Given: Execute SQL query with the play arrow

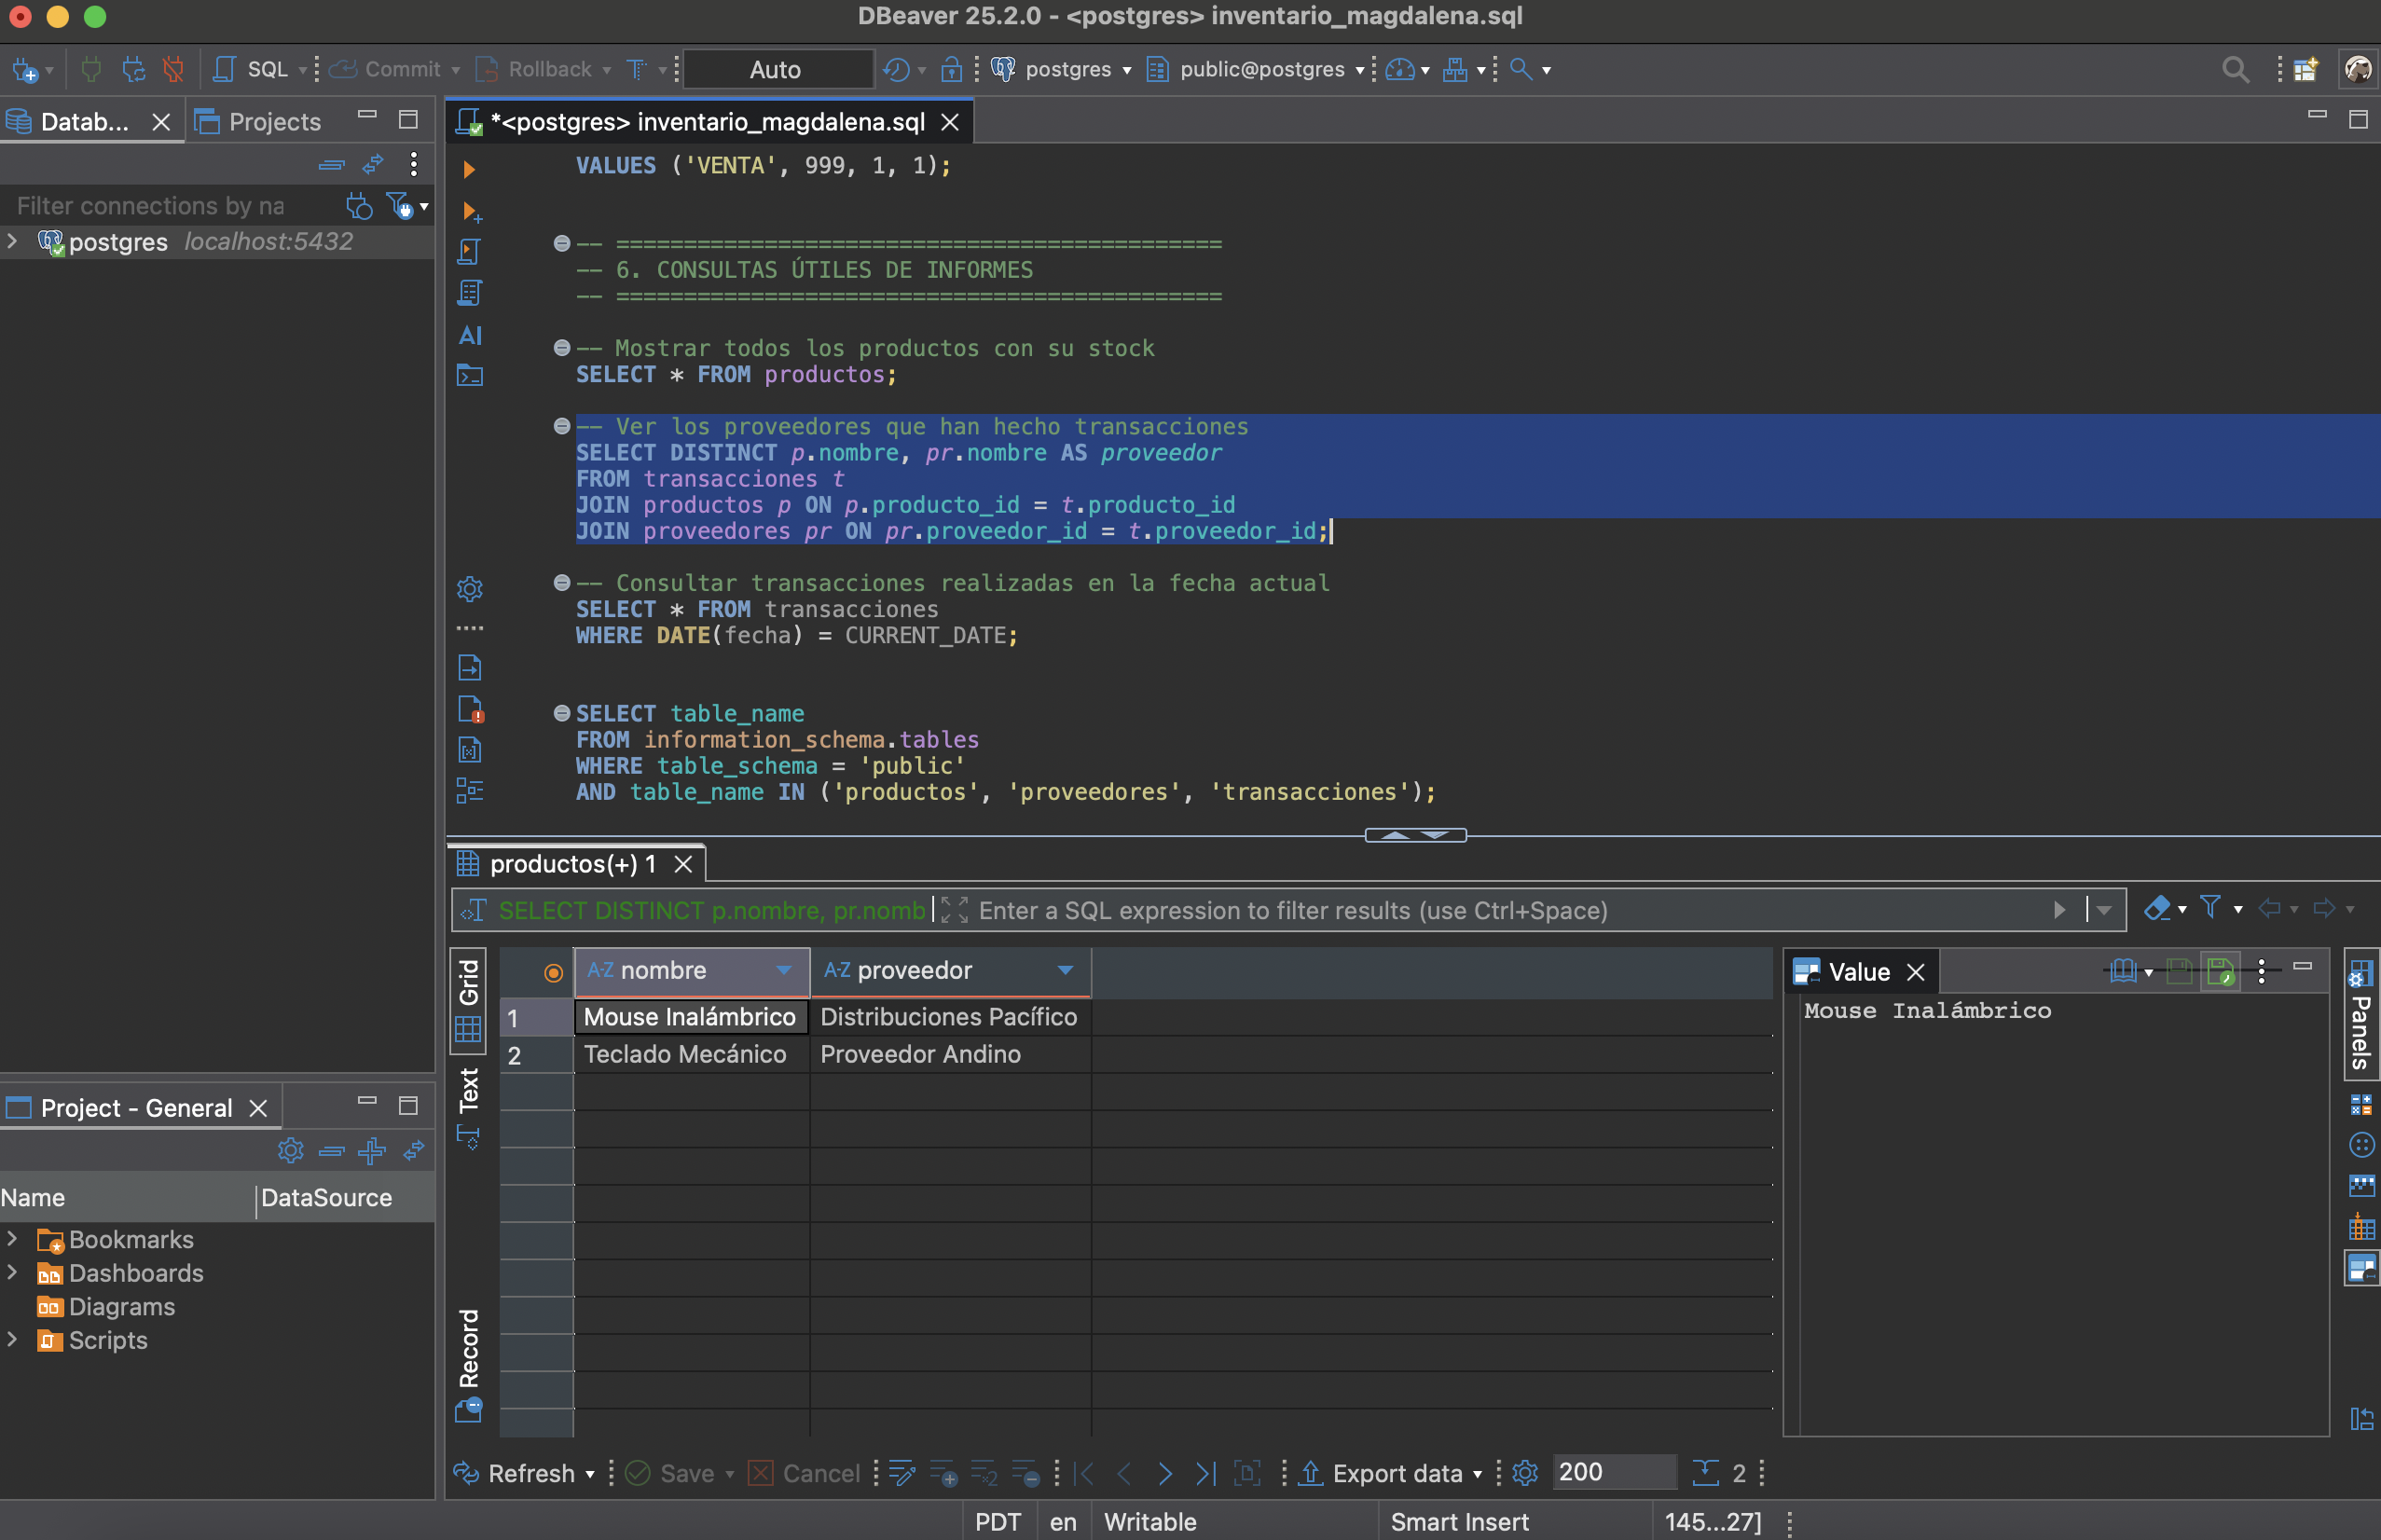Looking at the screenshot, I should [469, 169].
